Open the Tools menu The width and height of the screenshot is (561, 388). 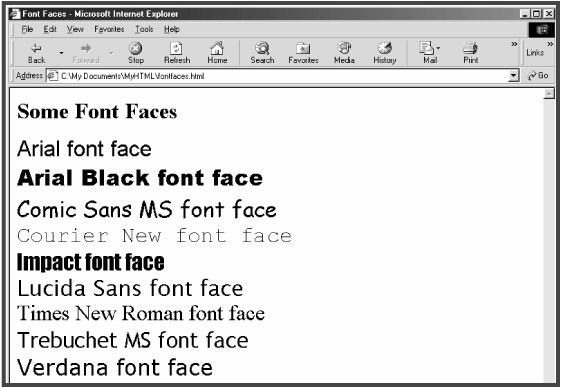[x=144, y=29]
